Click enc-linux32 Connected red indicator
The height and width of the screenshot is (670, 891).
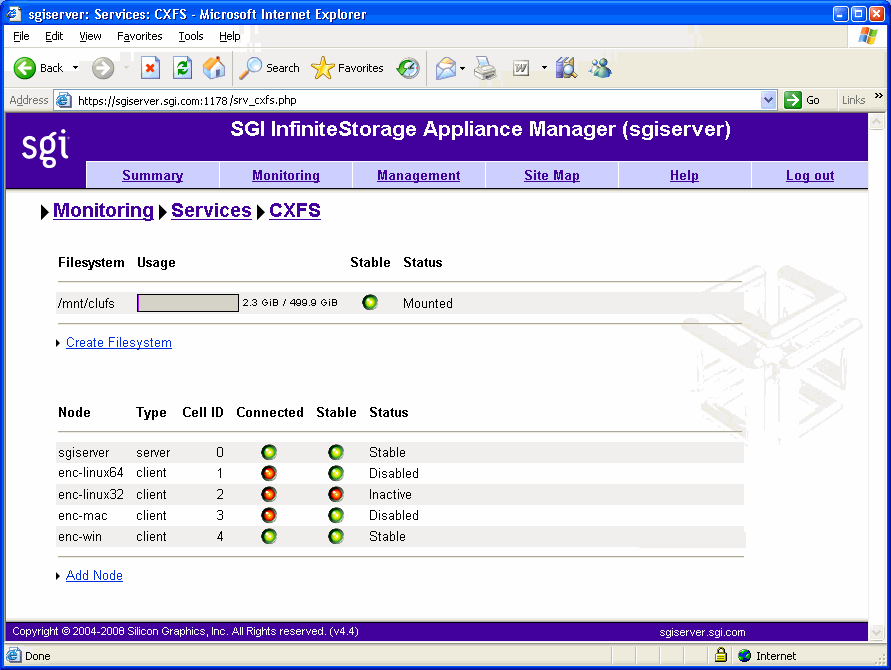(x=269, y=494)
